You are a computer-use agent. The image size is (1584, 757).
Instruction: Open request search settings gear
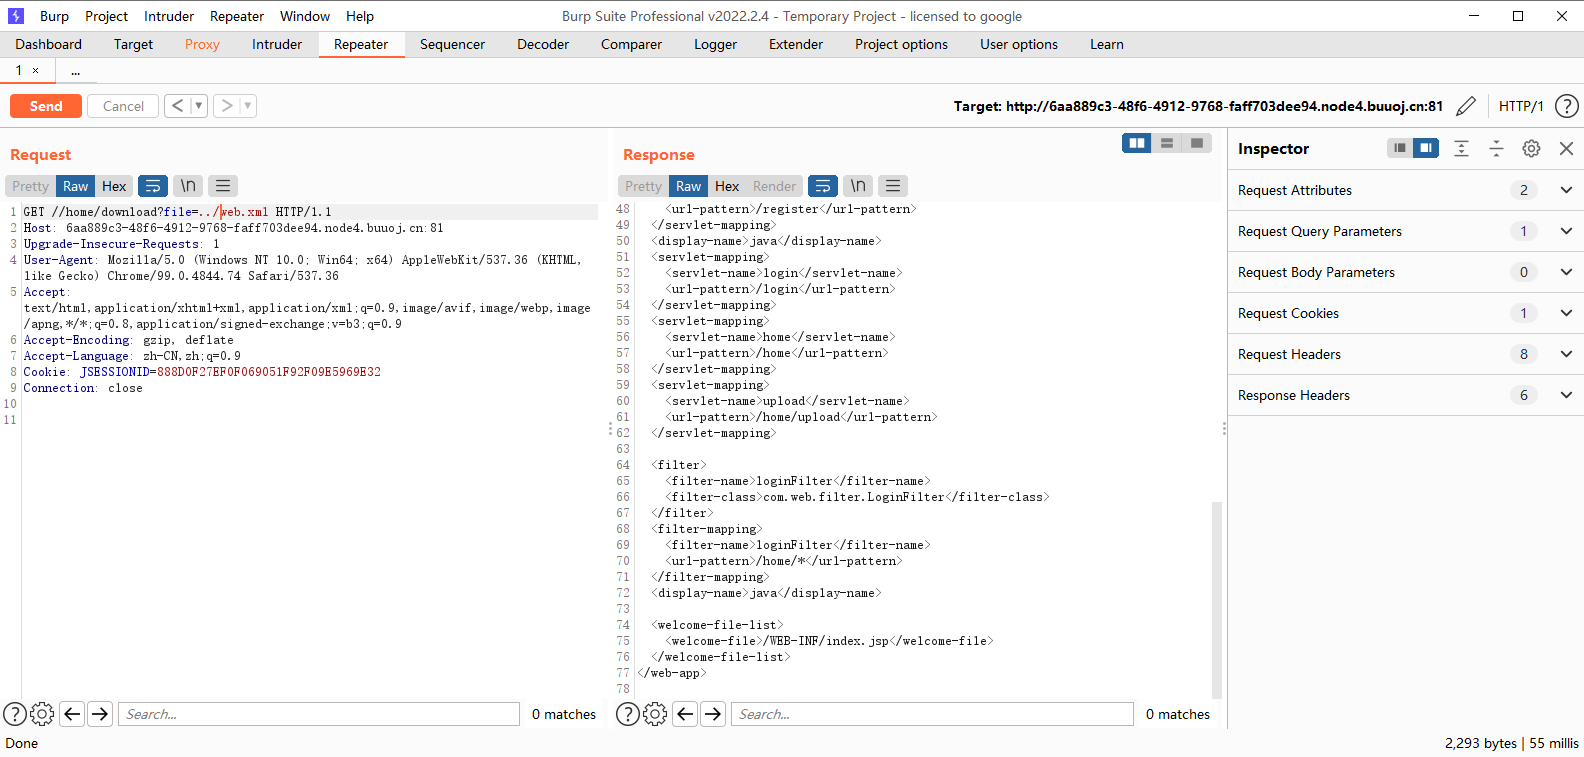click(x=42, y=714)
